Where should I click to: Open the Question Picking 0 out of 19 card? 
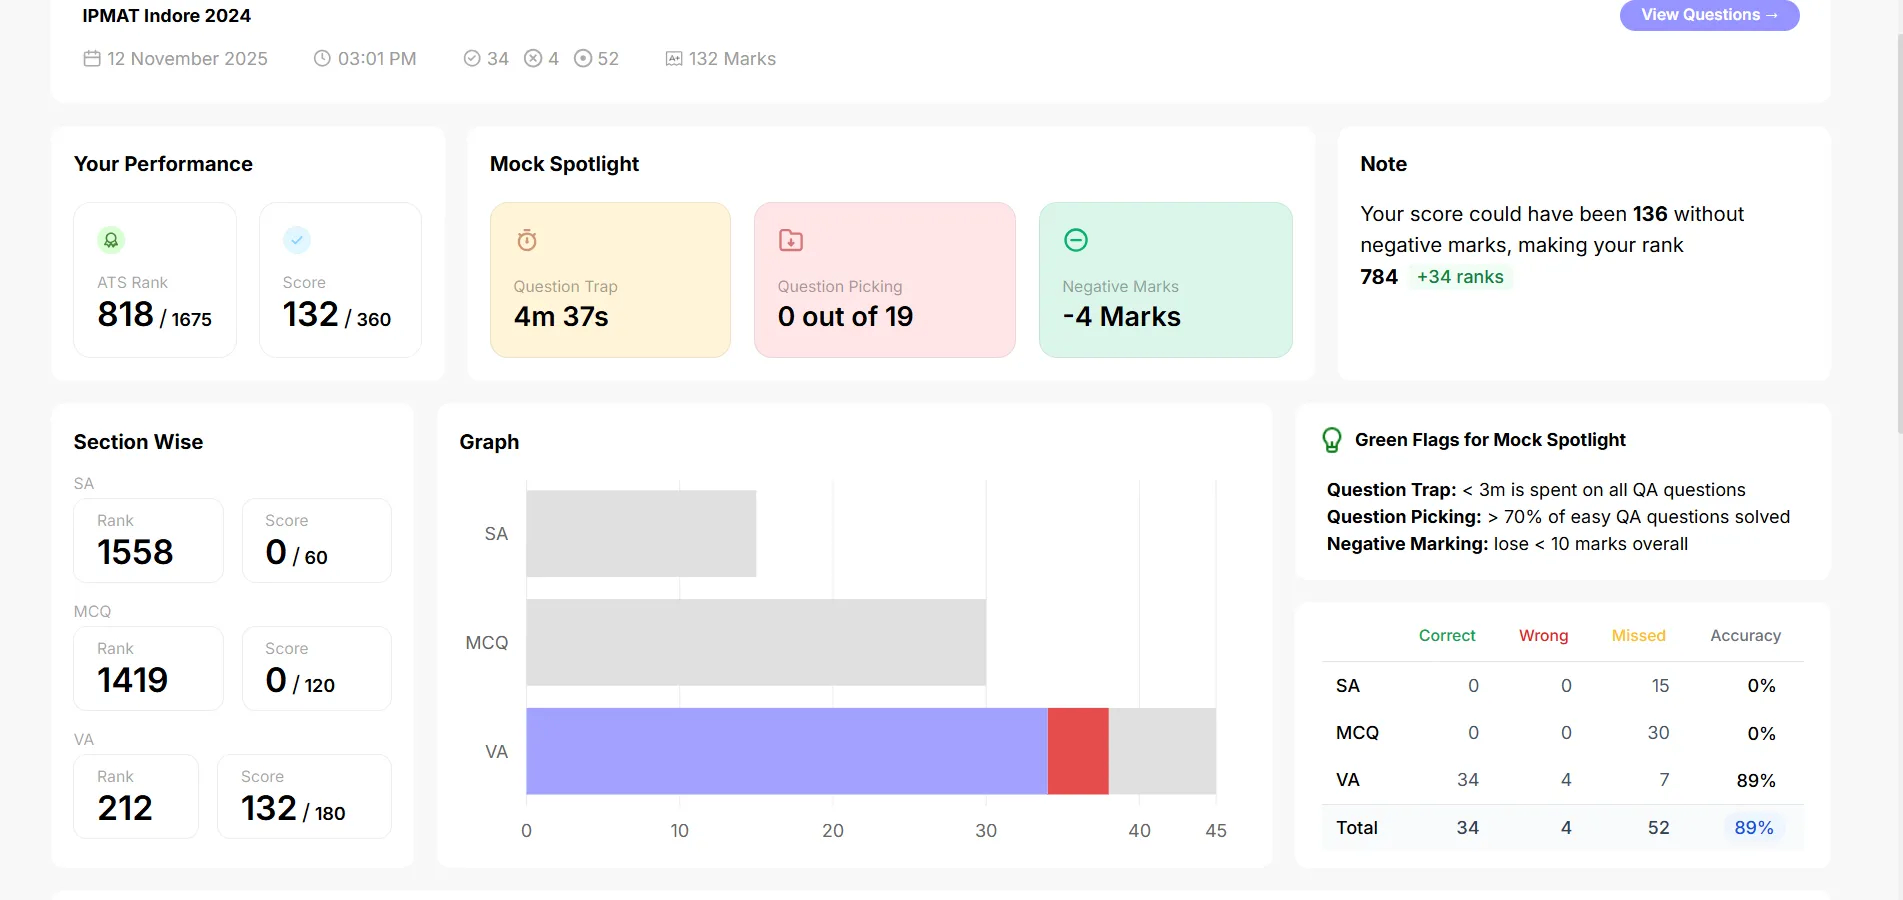coord(885,280)
